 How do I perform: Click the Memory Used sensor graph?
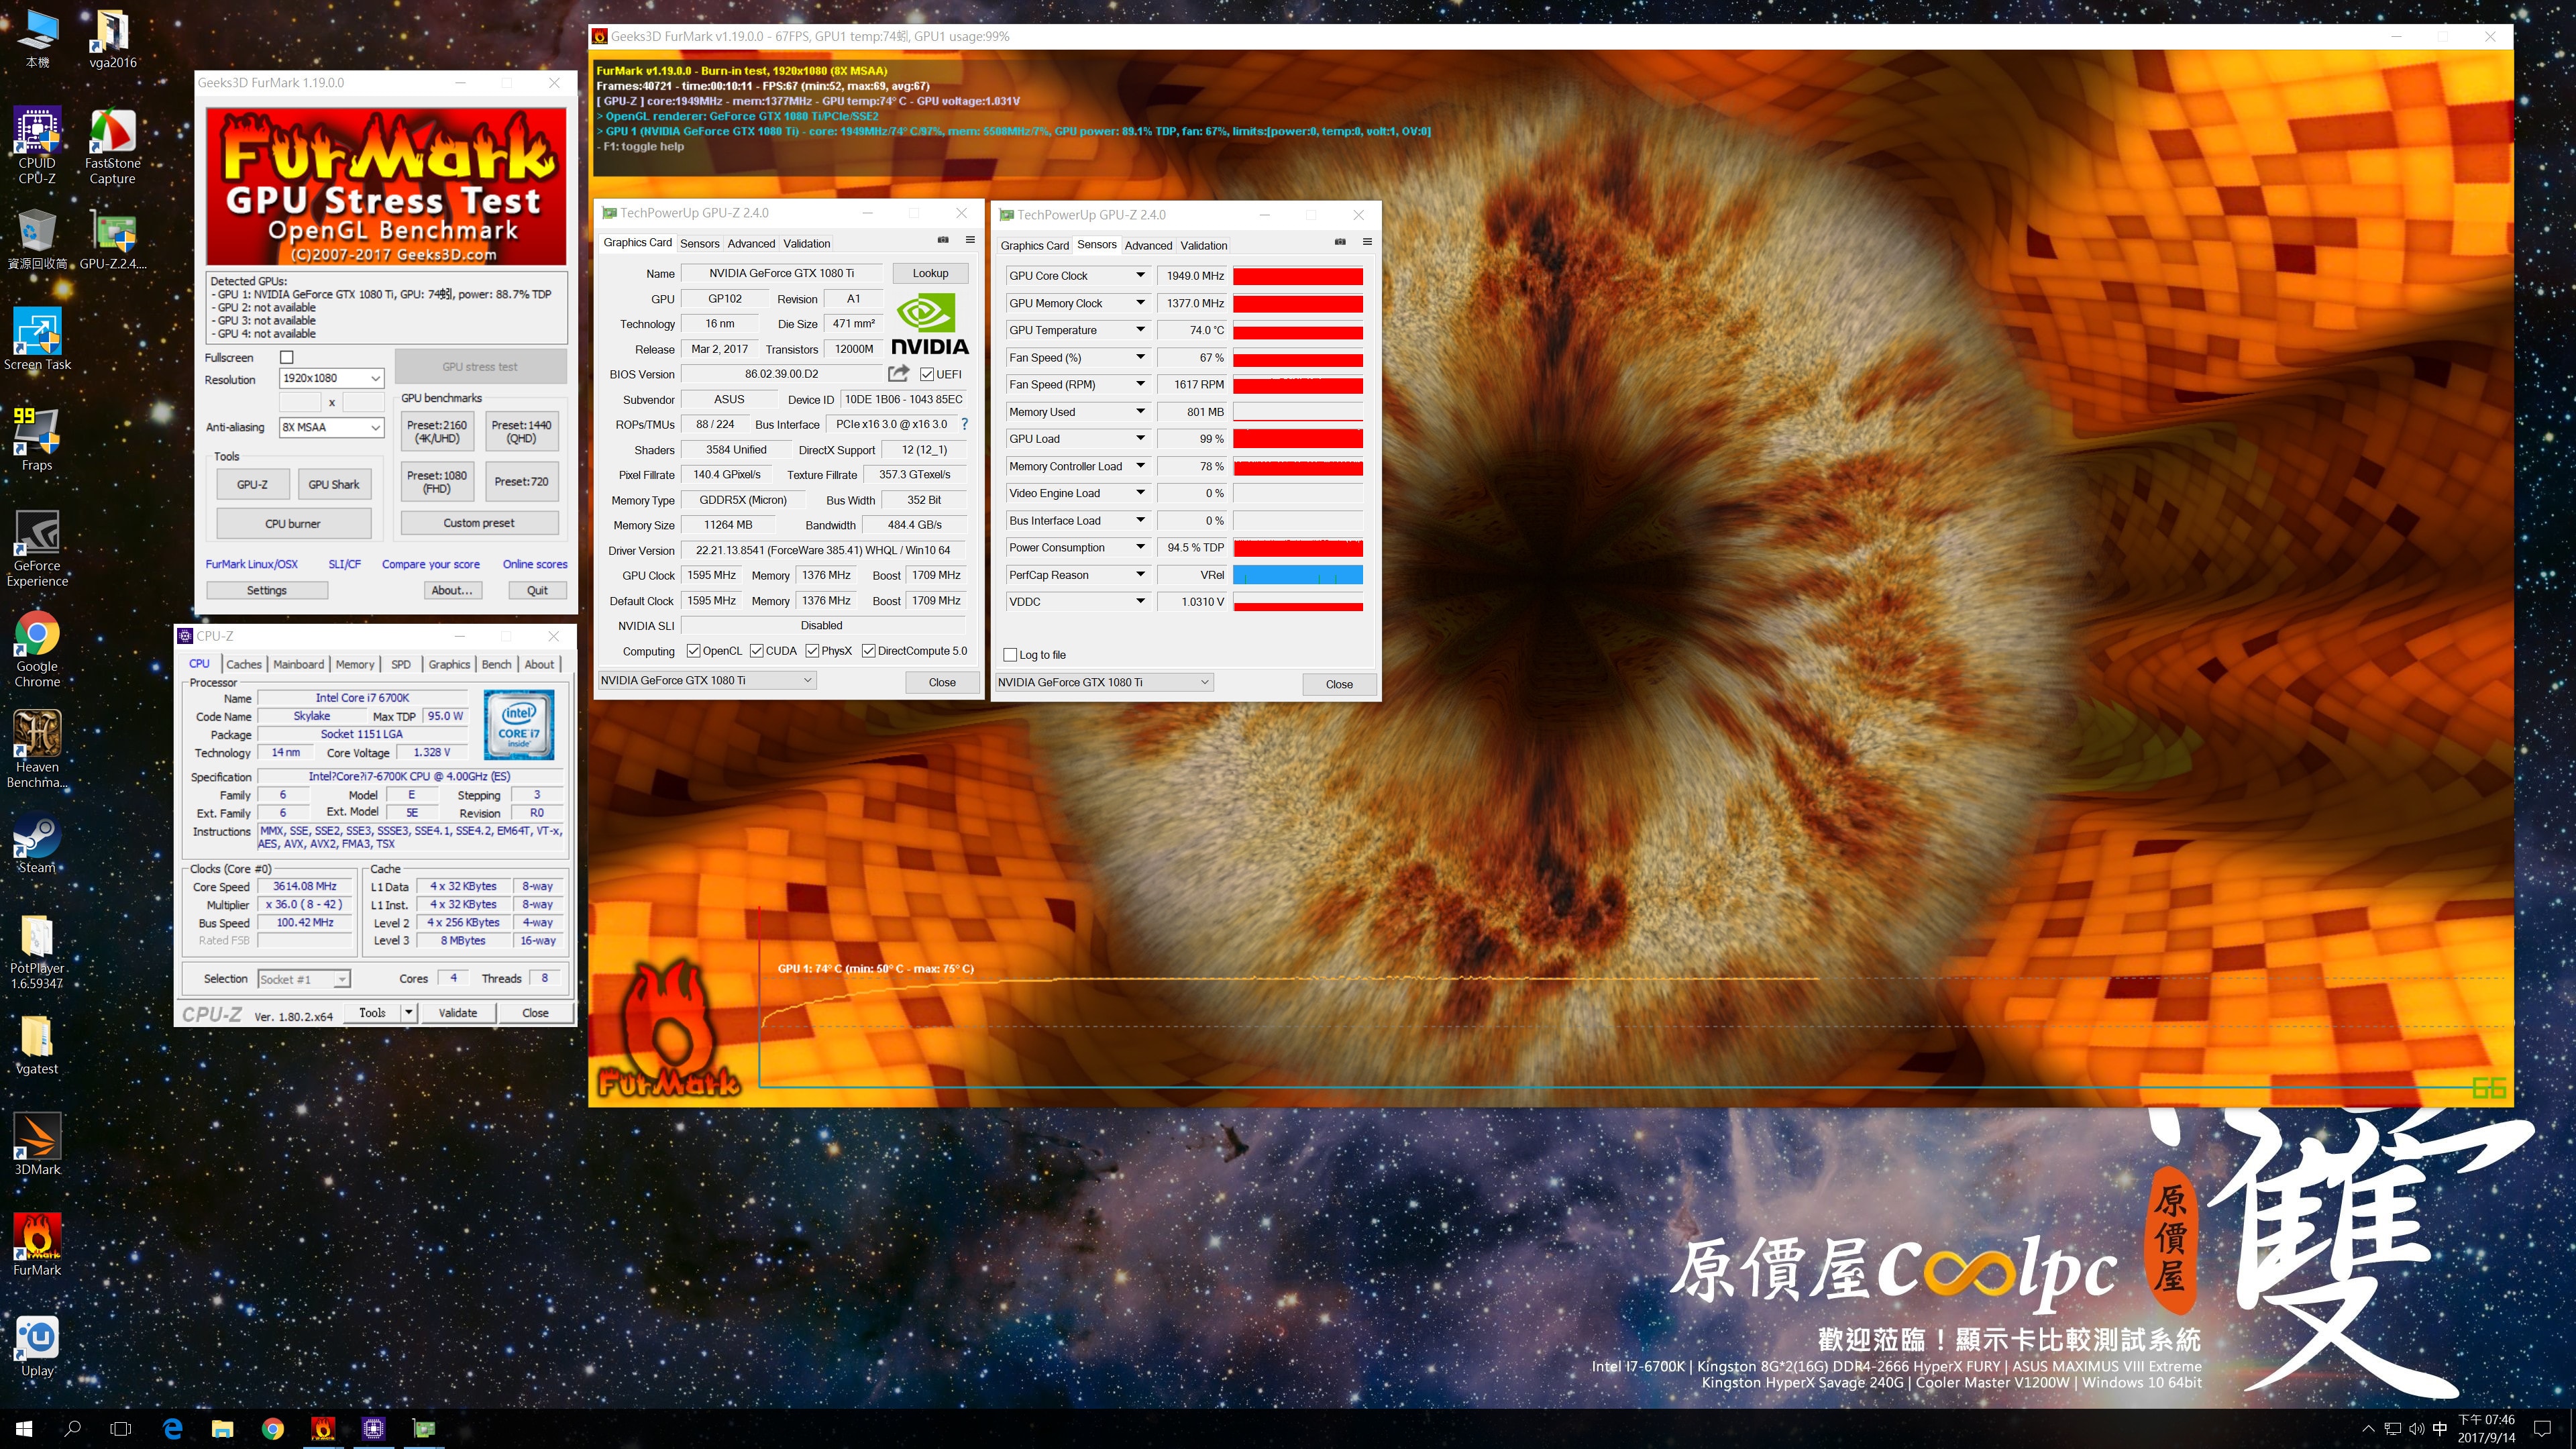[1297, 412]
